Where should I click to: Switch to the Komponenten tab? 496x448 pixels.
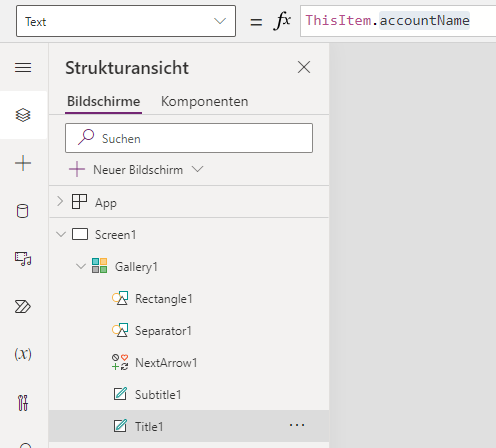pyautogui.click(x=204, y=101)
